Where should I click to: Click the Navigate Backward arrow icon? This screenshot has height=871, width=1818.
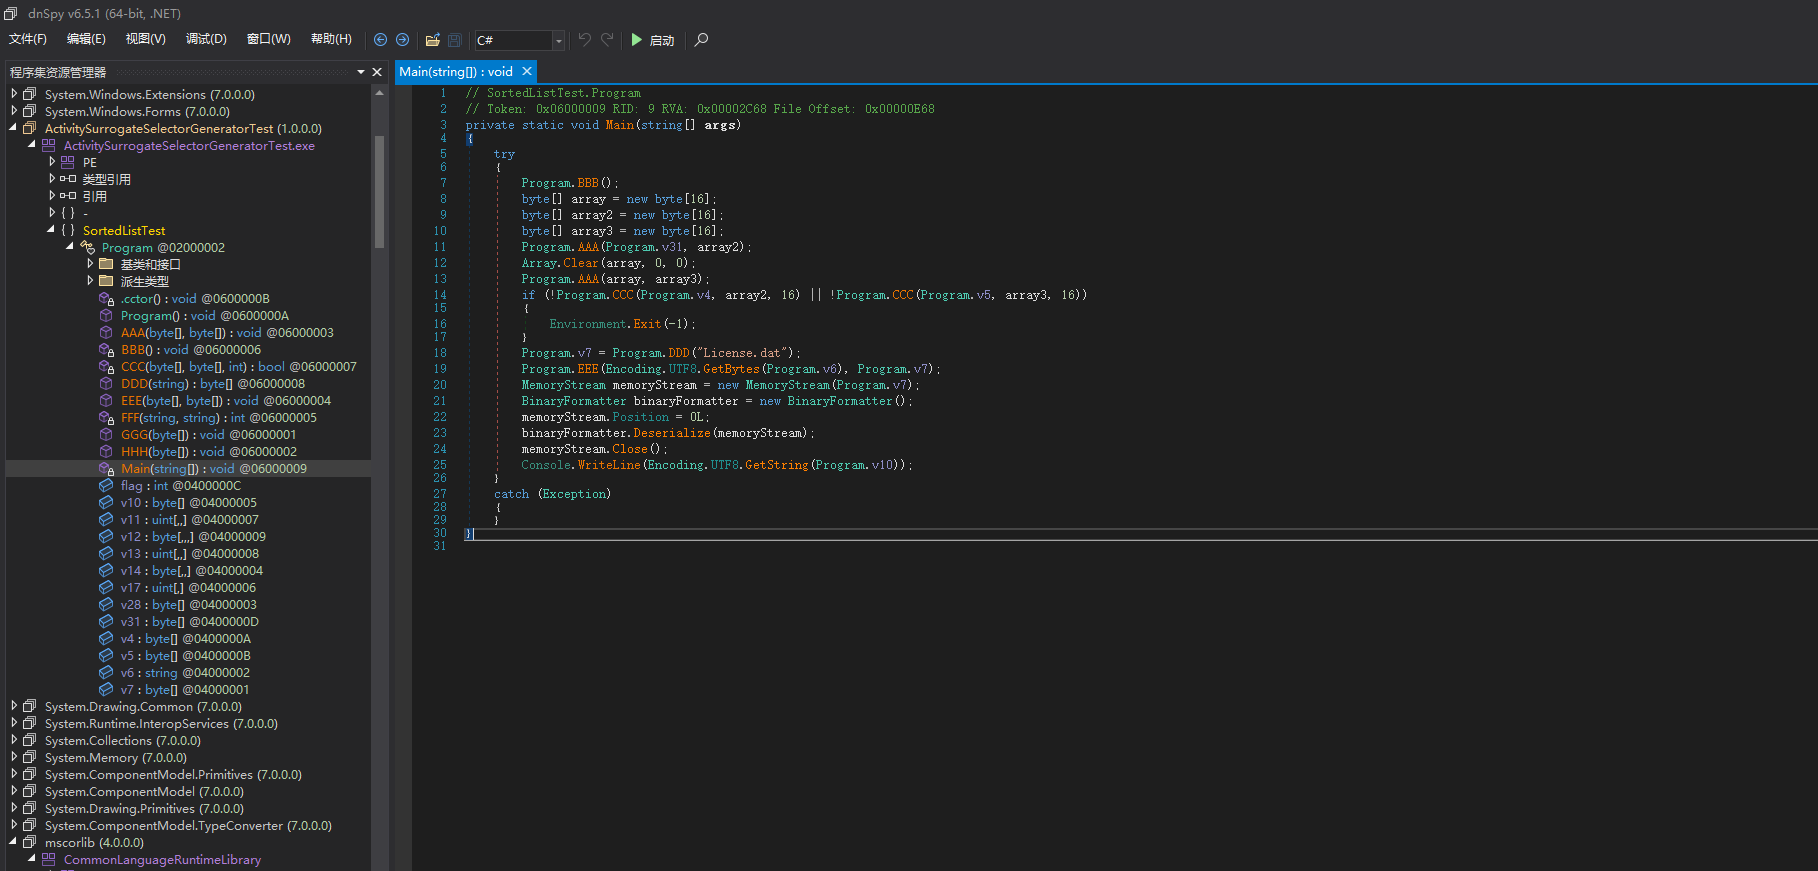click(380, 40)
